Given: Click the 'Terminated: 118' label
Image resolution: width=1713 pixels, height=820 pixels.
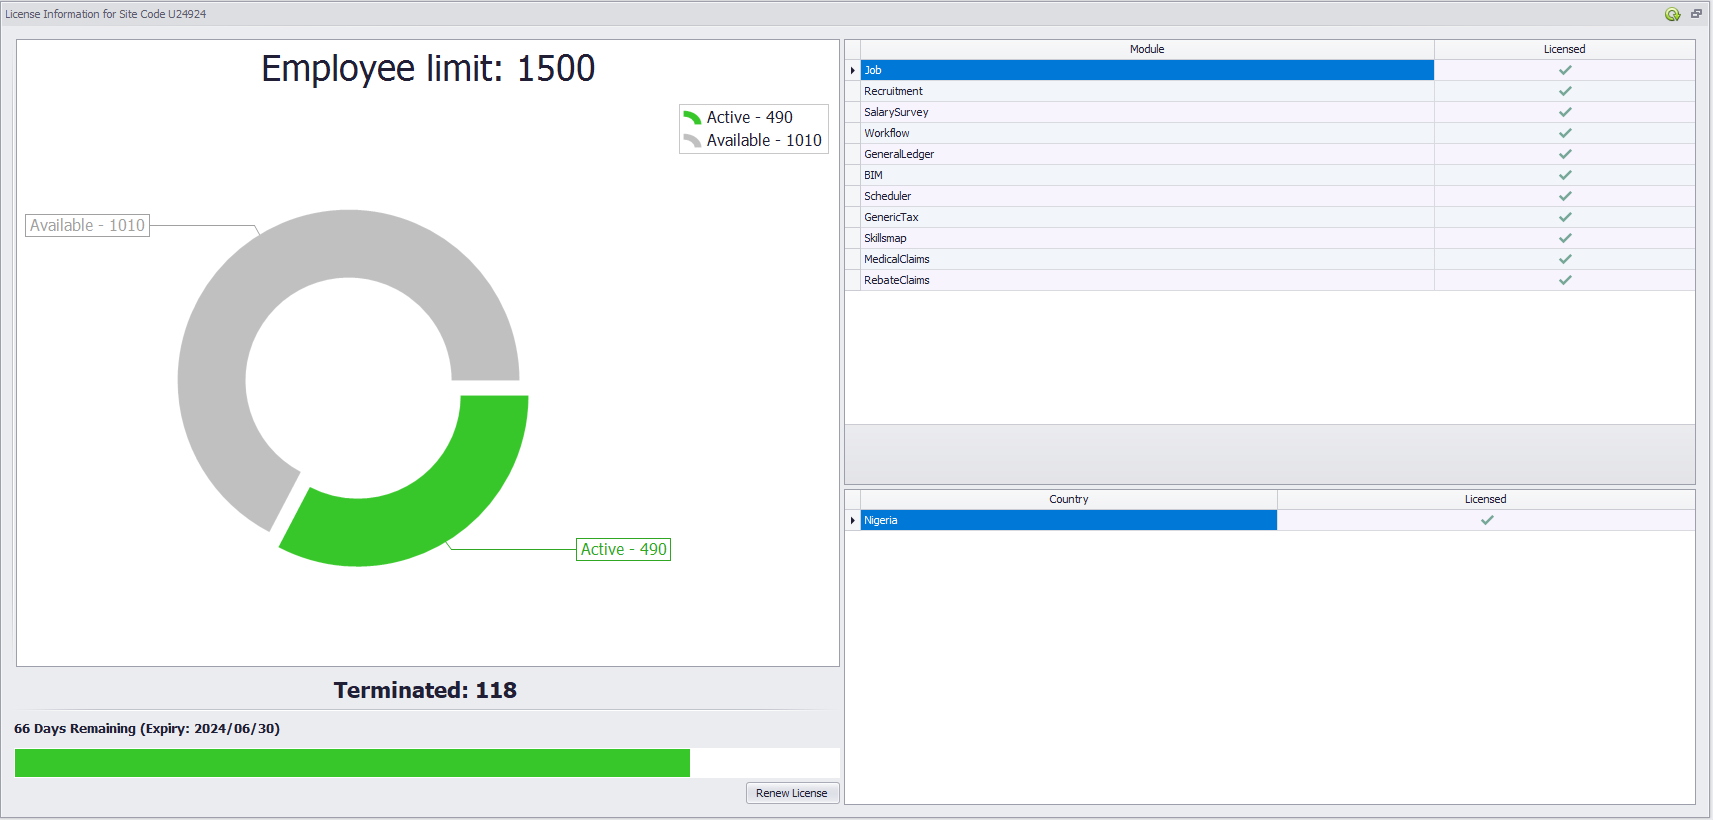Looking at the screenshot, I should [x=425, y=690].
